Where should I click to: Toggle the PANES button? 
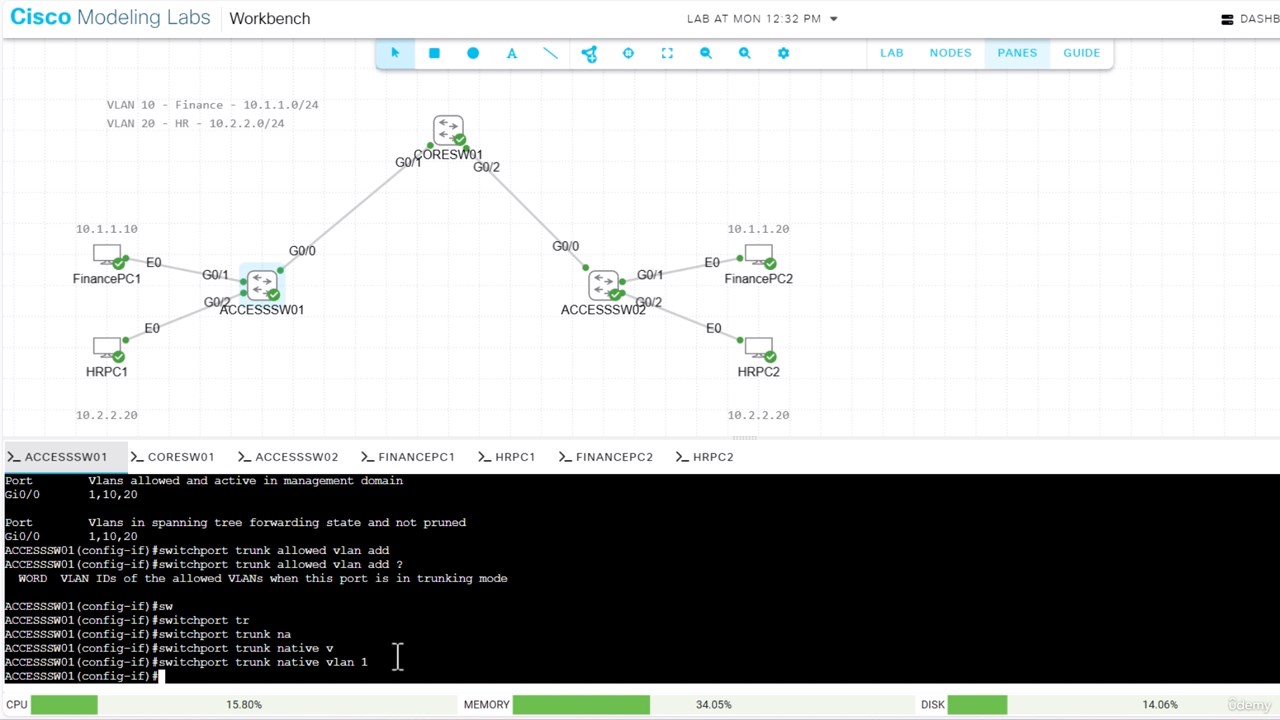(1017, 53)
